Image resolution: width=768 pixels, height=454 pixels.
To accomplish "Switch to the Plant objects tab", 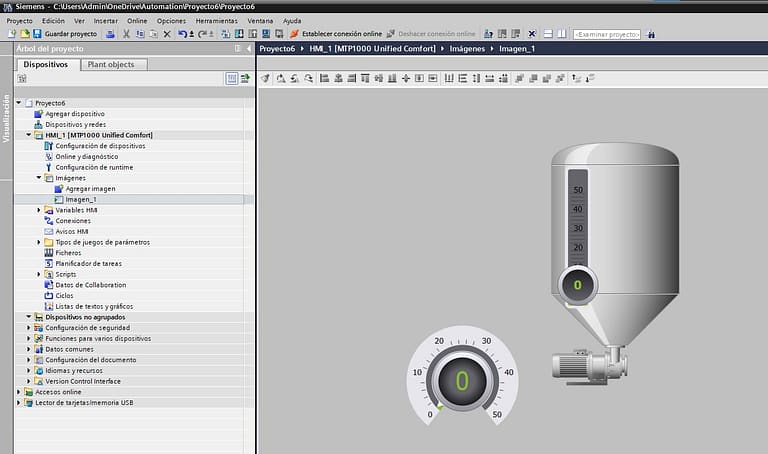I will (x=114, y=64).
